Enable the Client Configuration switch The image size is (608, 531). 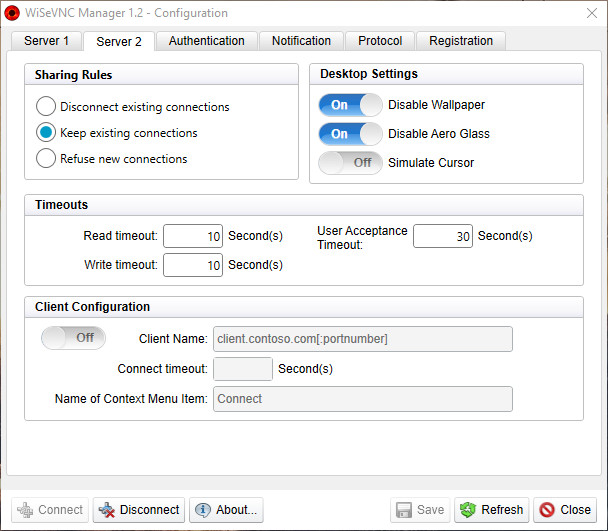73,338
